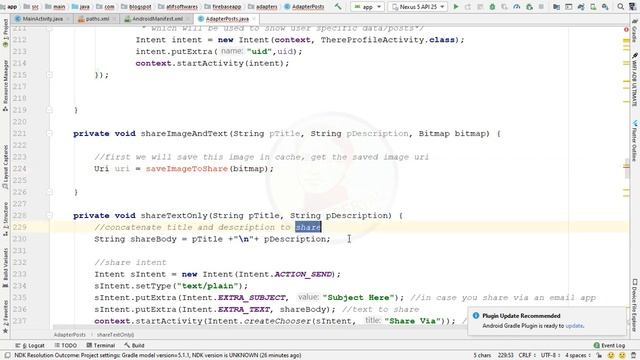Click the error indicator at top of scrollbar
Screen dimensions: 640x360
tap(626, 29)
